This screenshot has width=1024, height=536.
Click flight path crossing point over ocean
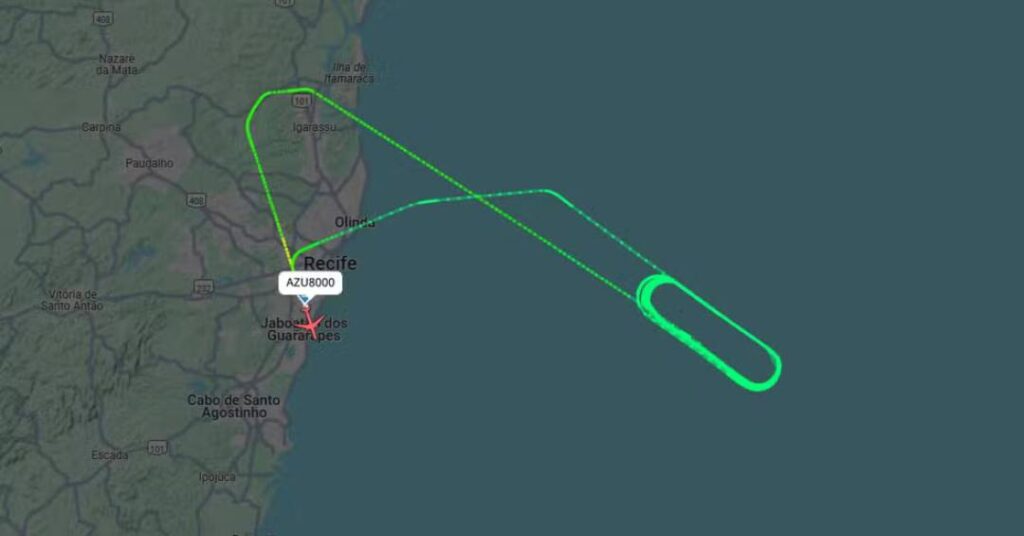(477, 196)
